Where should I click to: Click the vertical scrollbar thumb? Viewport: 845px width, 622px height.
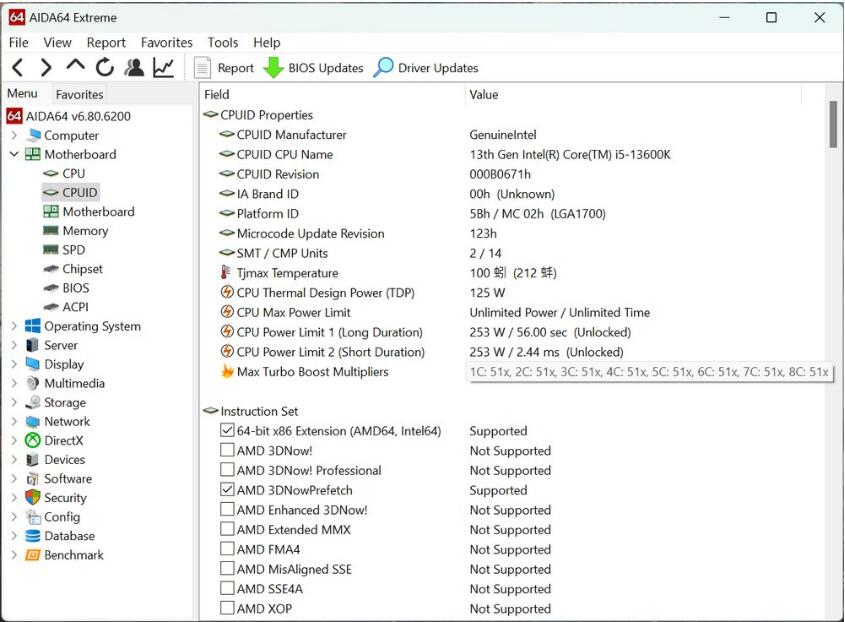(x=833, y=123)
